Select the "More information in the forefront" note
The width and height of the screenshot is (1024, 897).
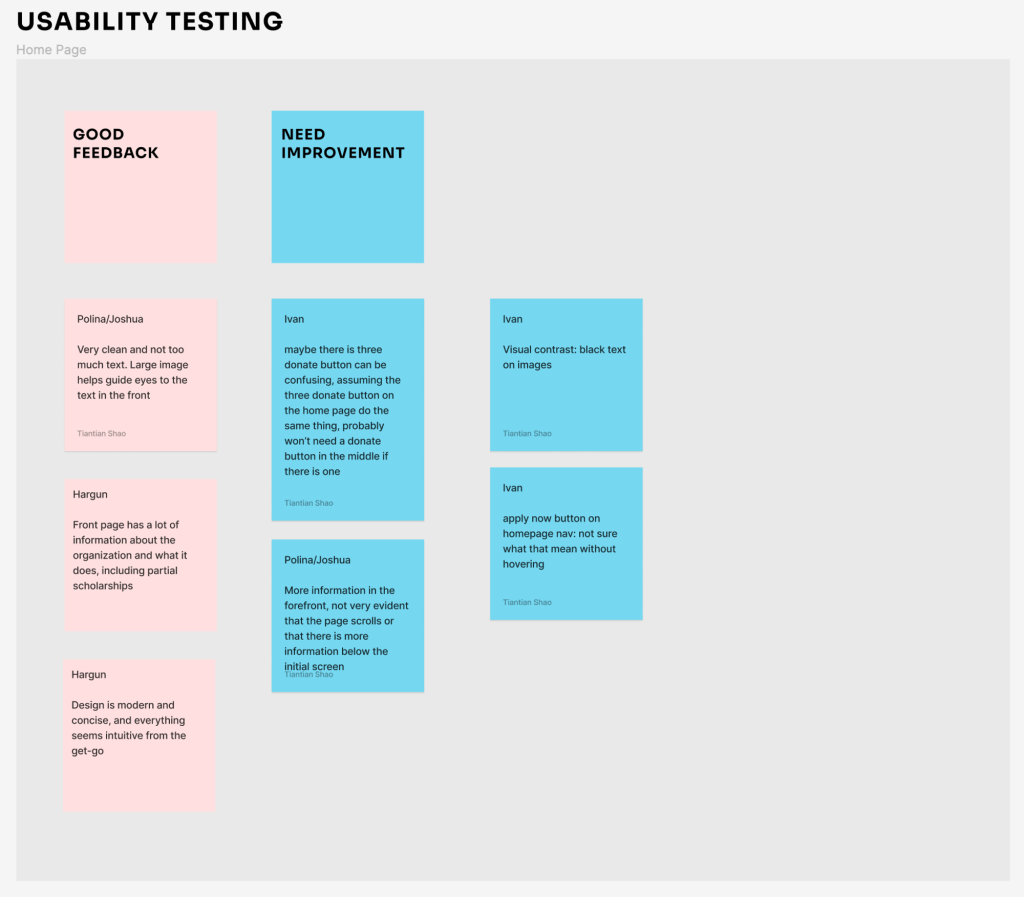(346, 628)
